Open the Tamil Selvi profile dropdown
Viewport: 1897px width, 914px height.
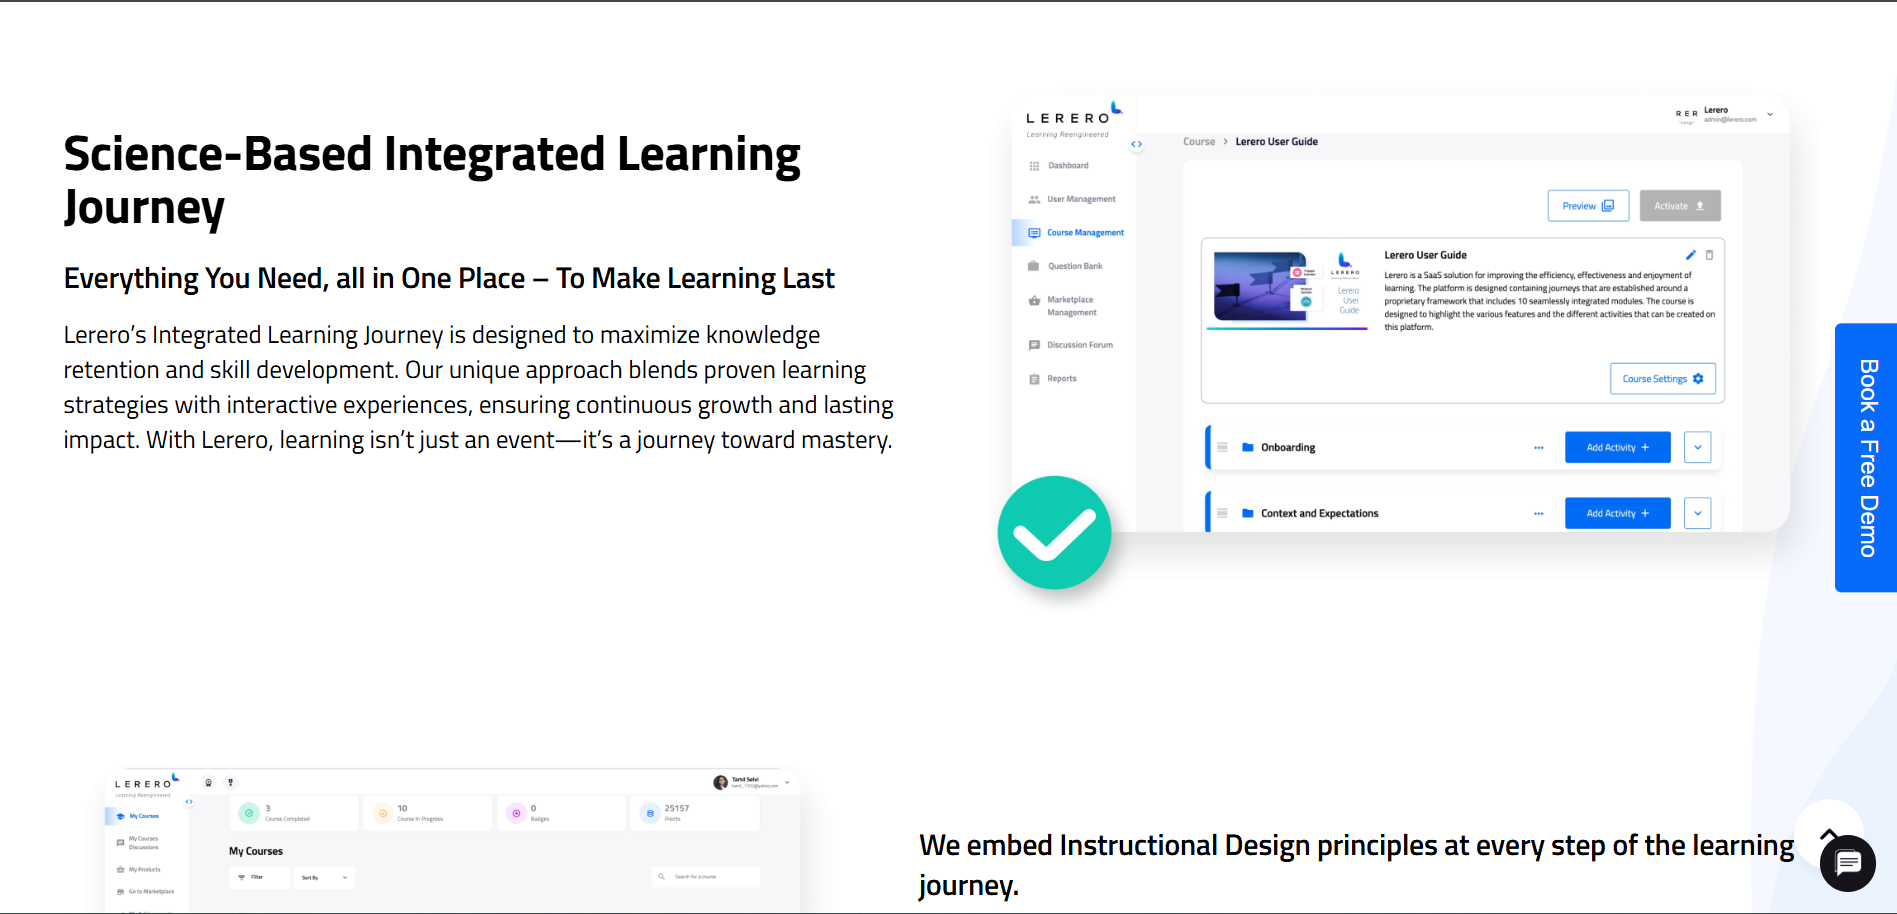pyautogui.click(x=787, y=782)
